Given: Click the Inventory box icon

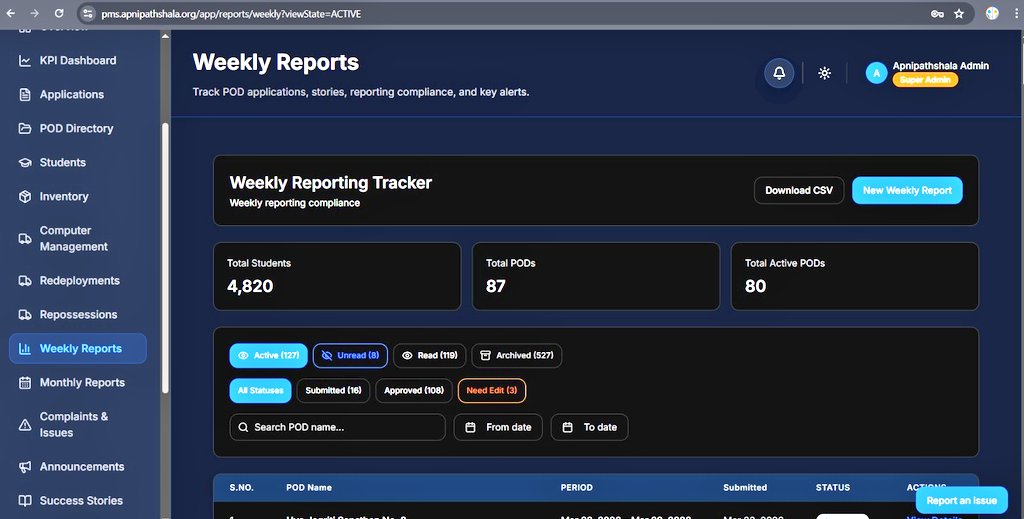Looking at the screenshot, I should point(25,197).
